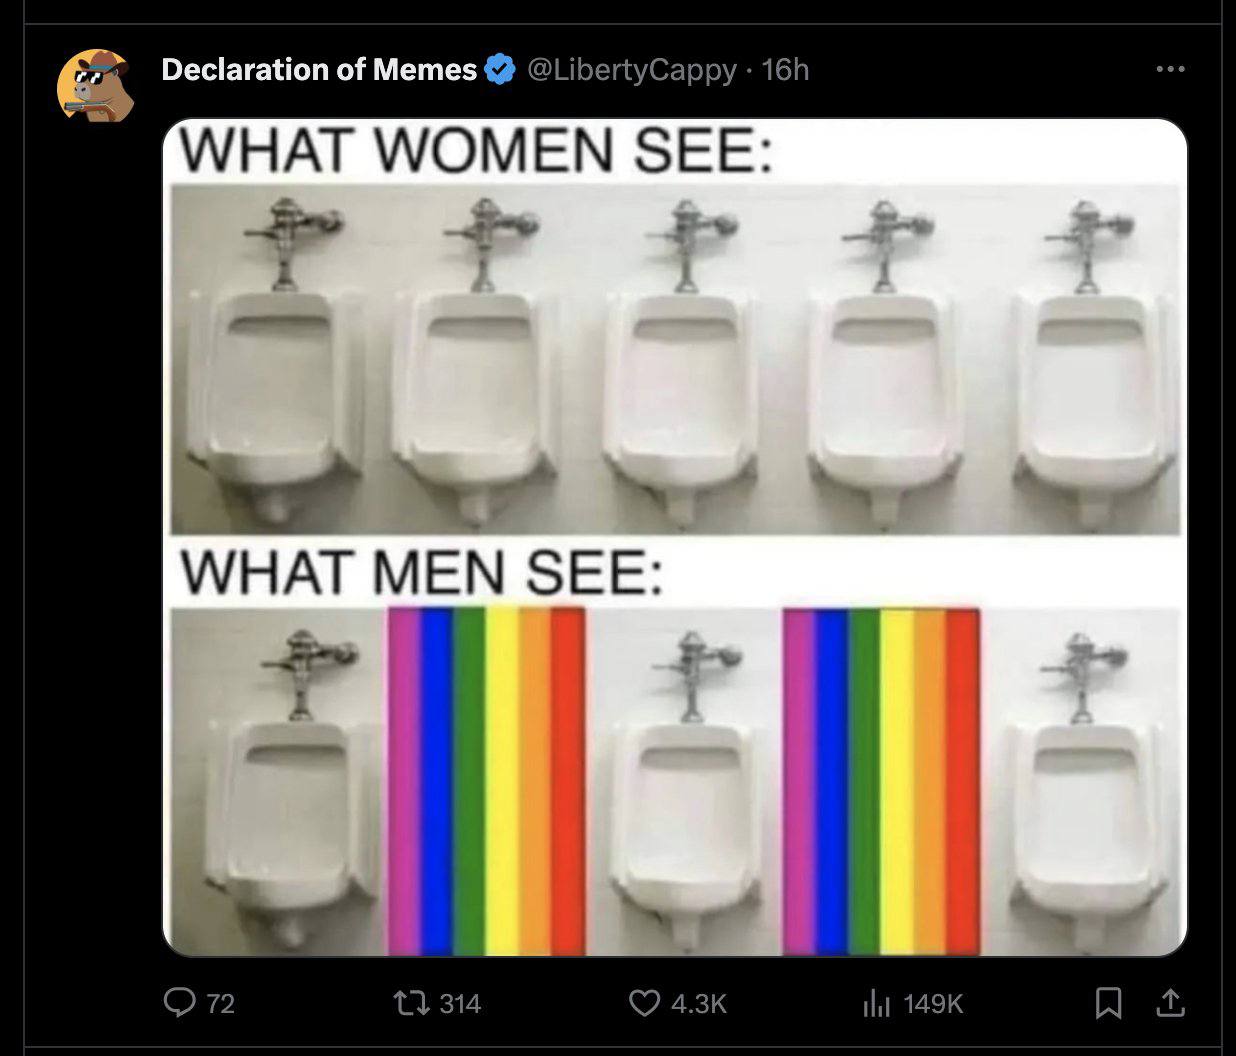Click the left rainbow flag in meme
This screenshot has width=1236, height=1056.
[486, 780]
